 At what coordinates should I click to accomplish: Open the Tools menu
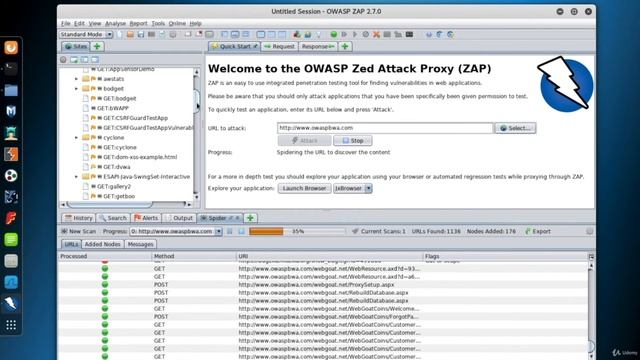[x=158, y=24]
